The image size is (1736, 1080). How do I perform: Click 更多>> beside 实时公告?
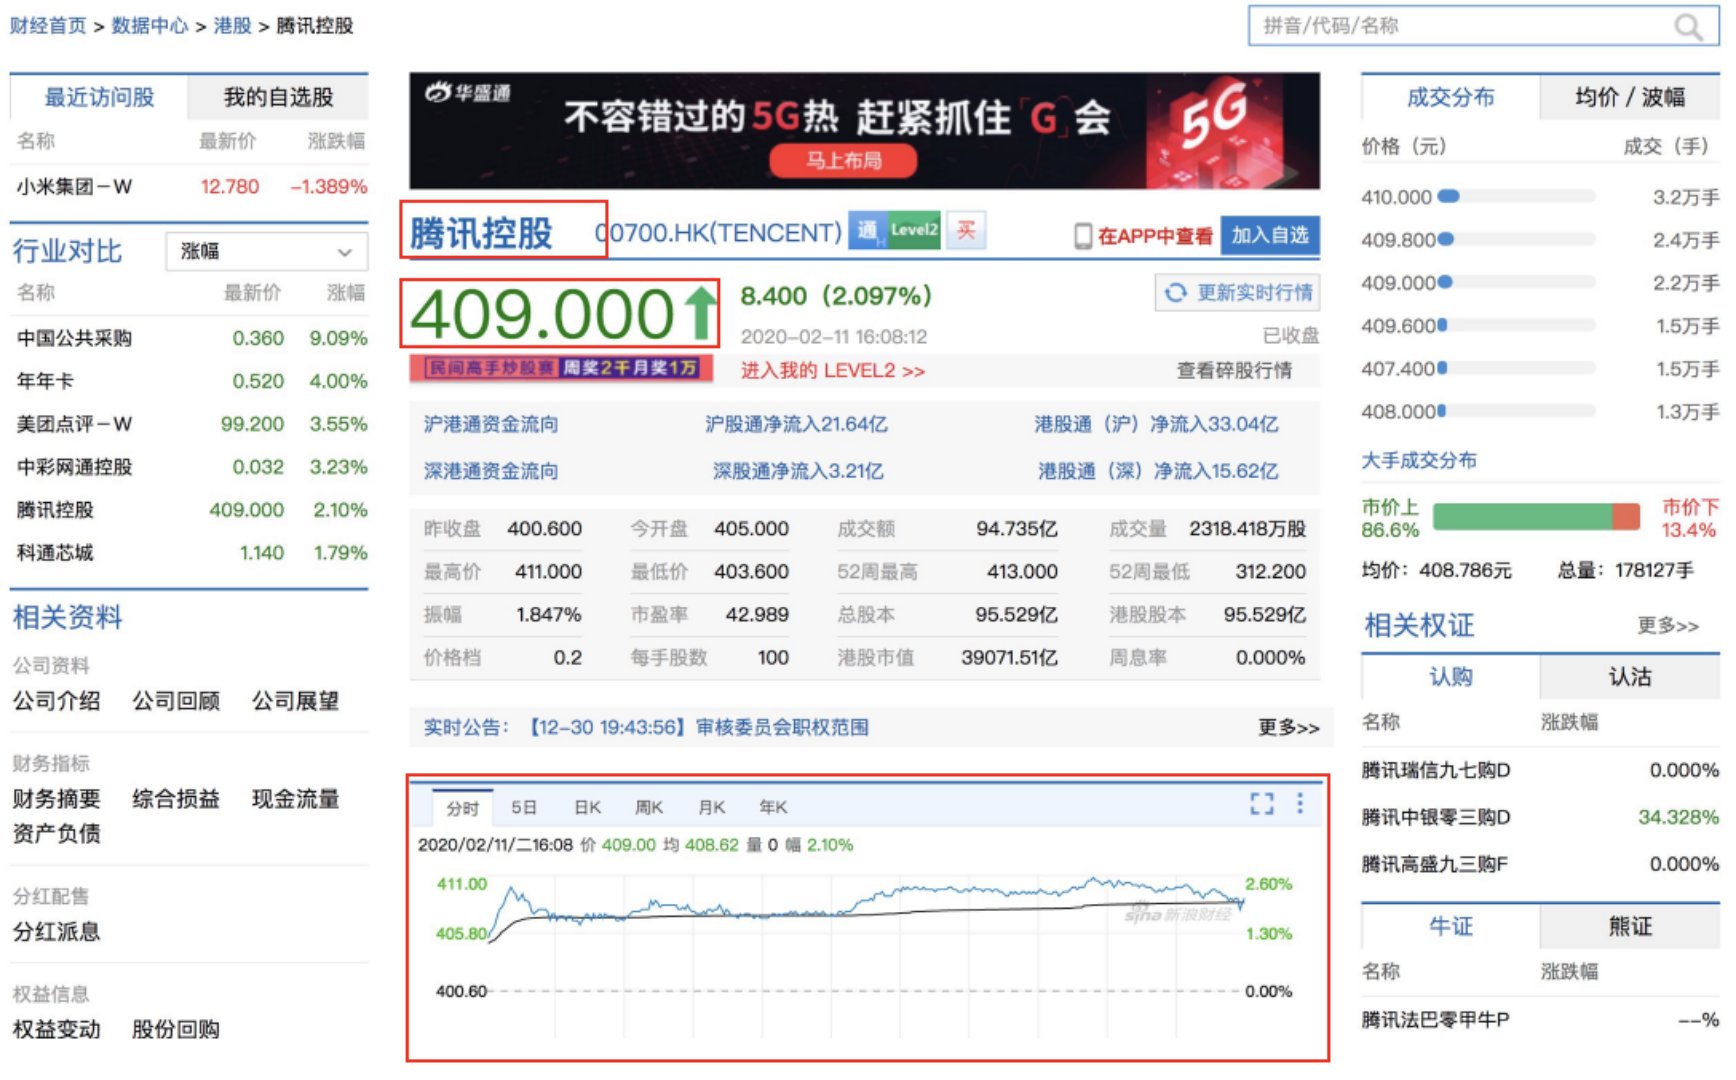click(x=1289, y=727)
